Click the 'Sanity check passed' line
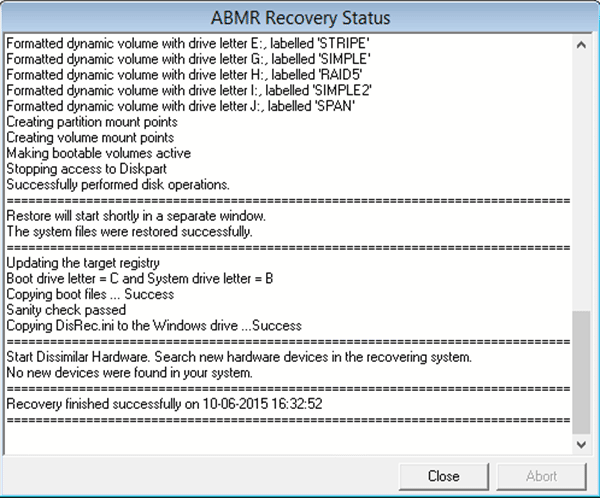The width and height of the screenshot is (600, 498). [66, 310]
